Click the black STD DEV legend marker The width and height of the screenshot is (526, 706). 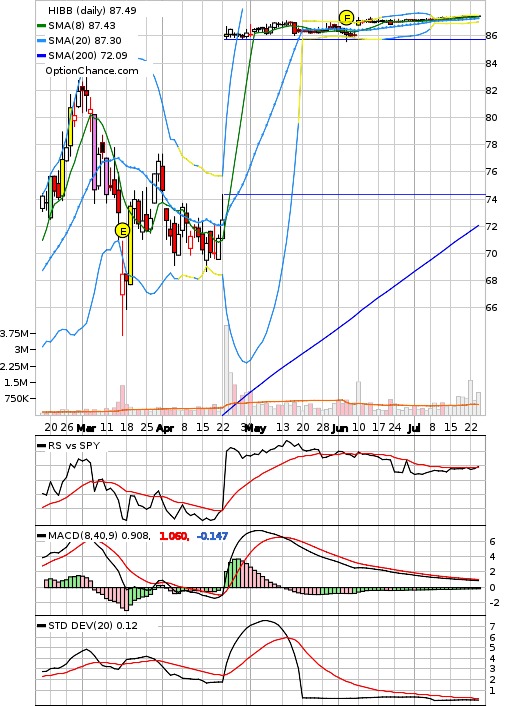(x=41, y=626)
